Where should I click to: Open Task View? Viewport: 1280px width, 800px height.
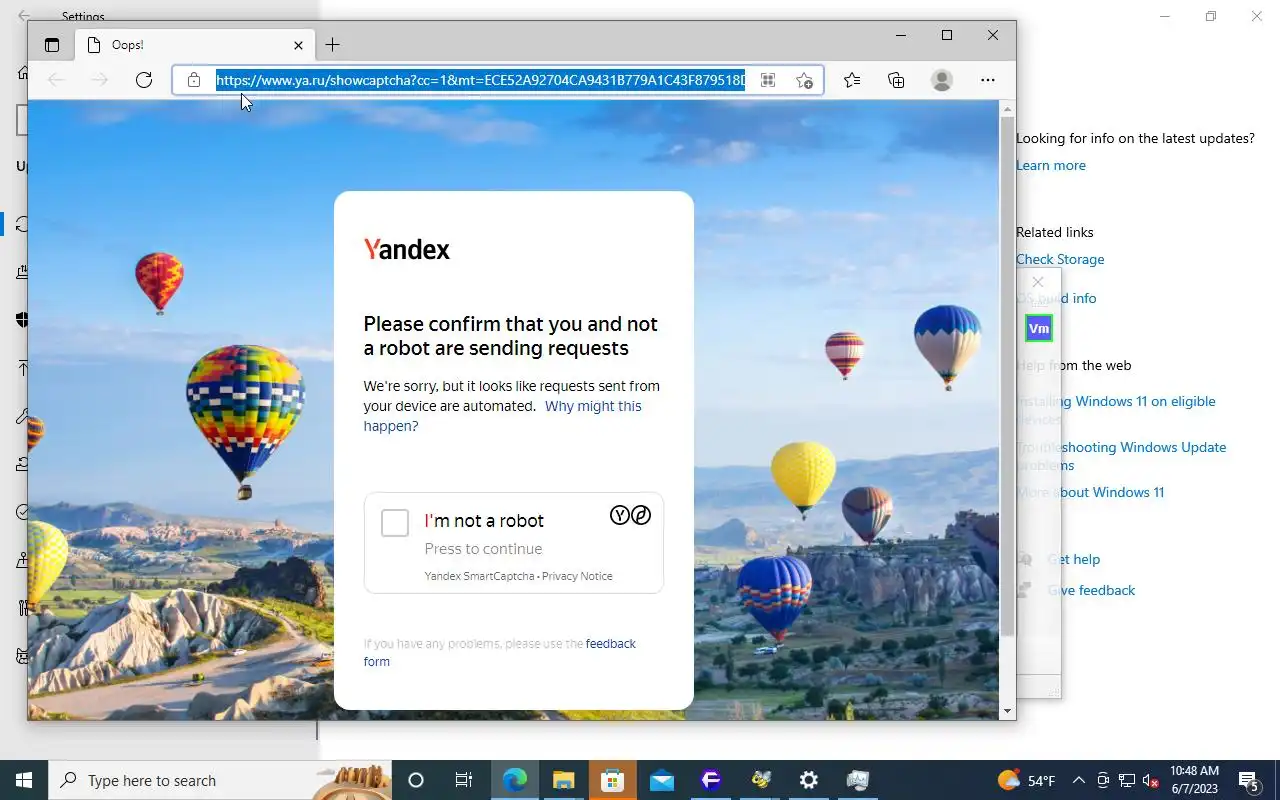click(x=464, y=780)
